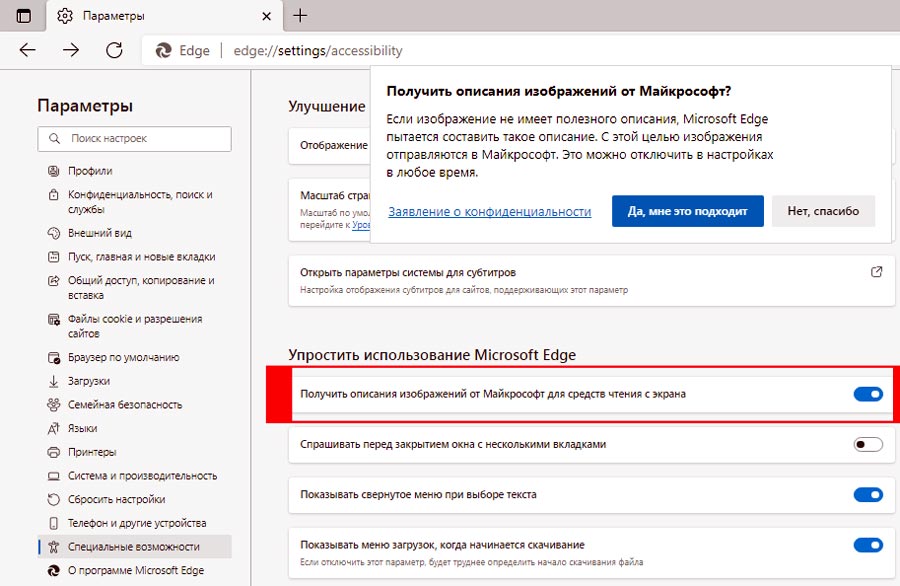The width and height of the screenshot is (900, 586).
Task: Click the Профили sidebar icon
Action: 53,171
